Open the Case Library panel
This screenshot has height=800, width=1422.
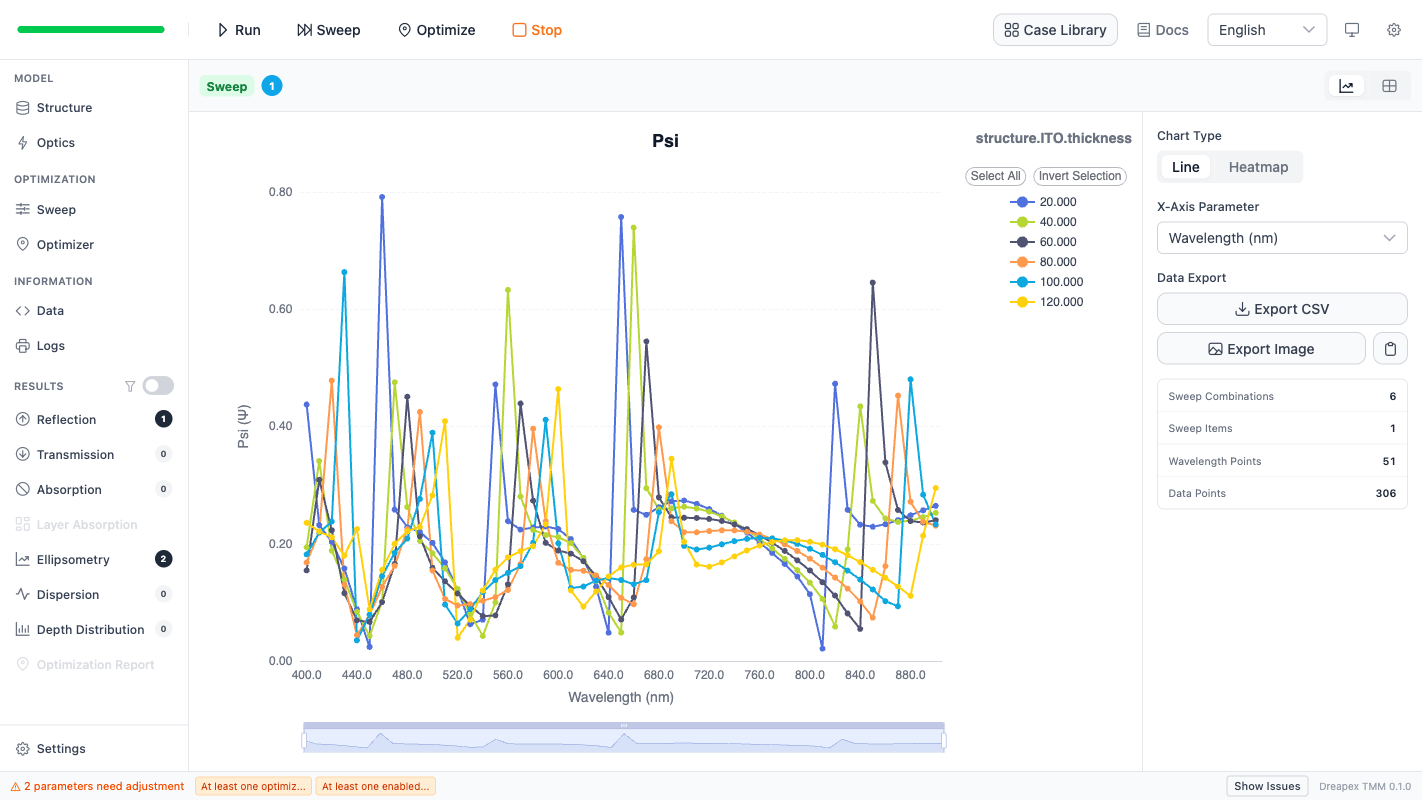(x=1054, y=30)
